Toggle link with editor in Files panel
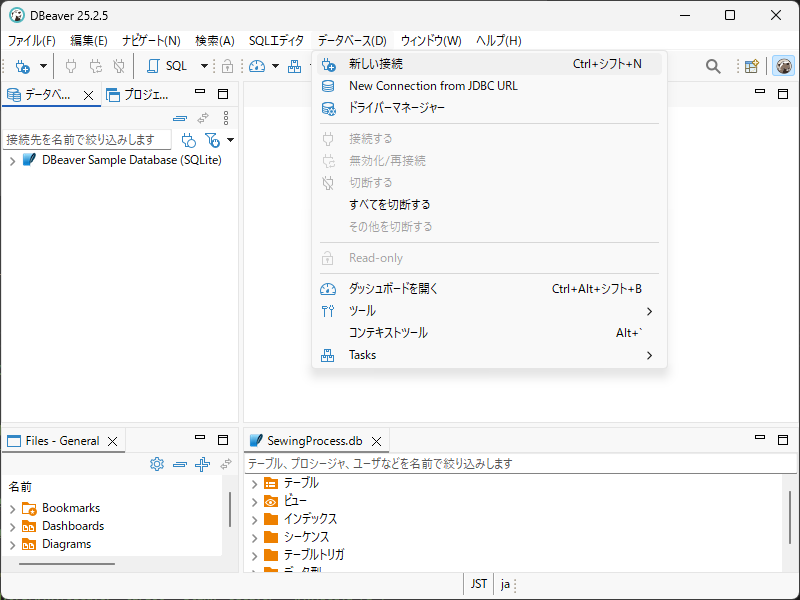The image size is (800, 600). point(226,464)
